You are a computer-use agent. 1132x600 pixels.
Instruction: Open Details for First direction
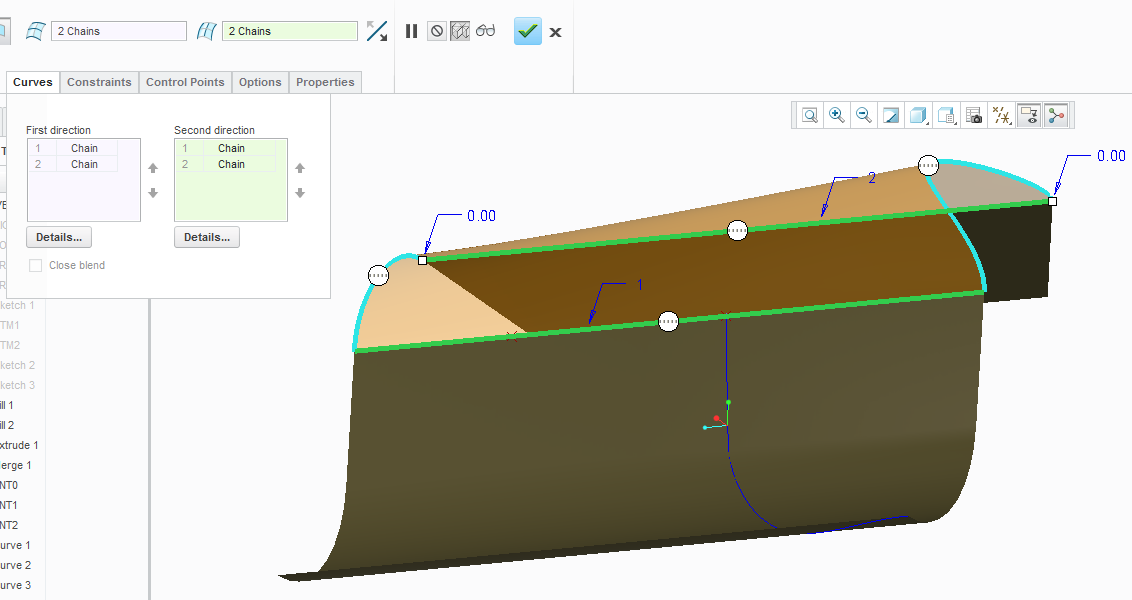(x=59, y=237)
